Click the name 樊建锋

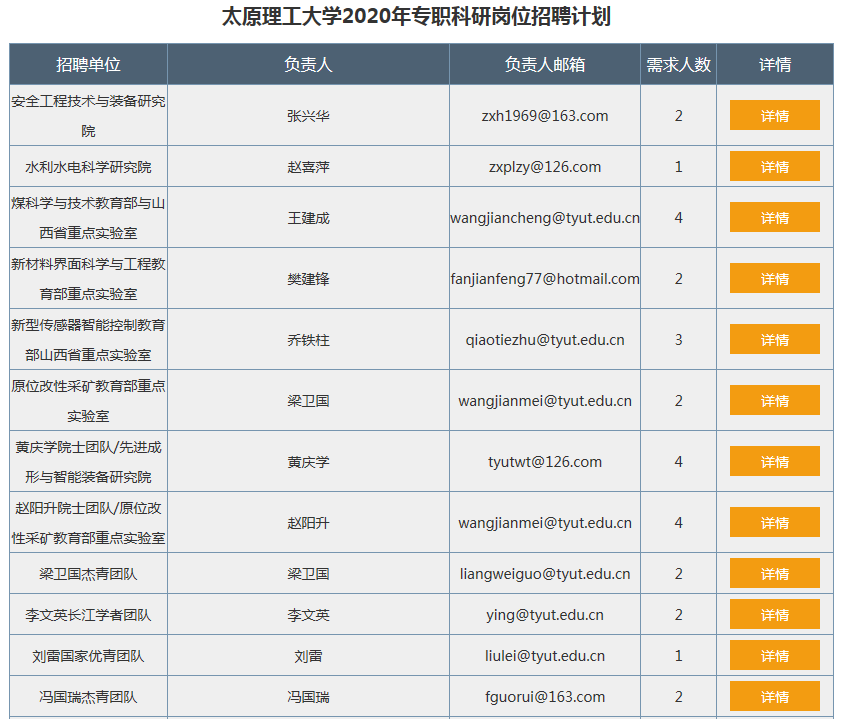point(308,279)
